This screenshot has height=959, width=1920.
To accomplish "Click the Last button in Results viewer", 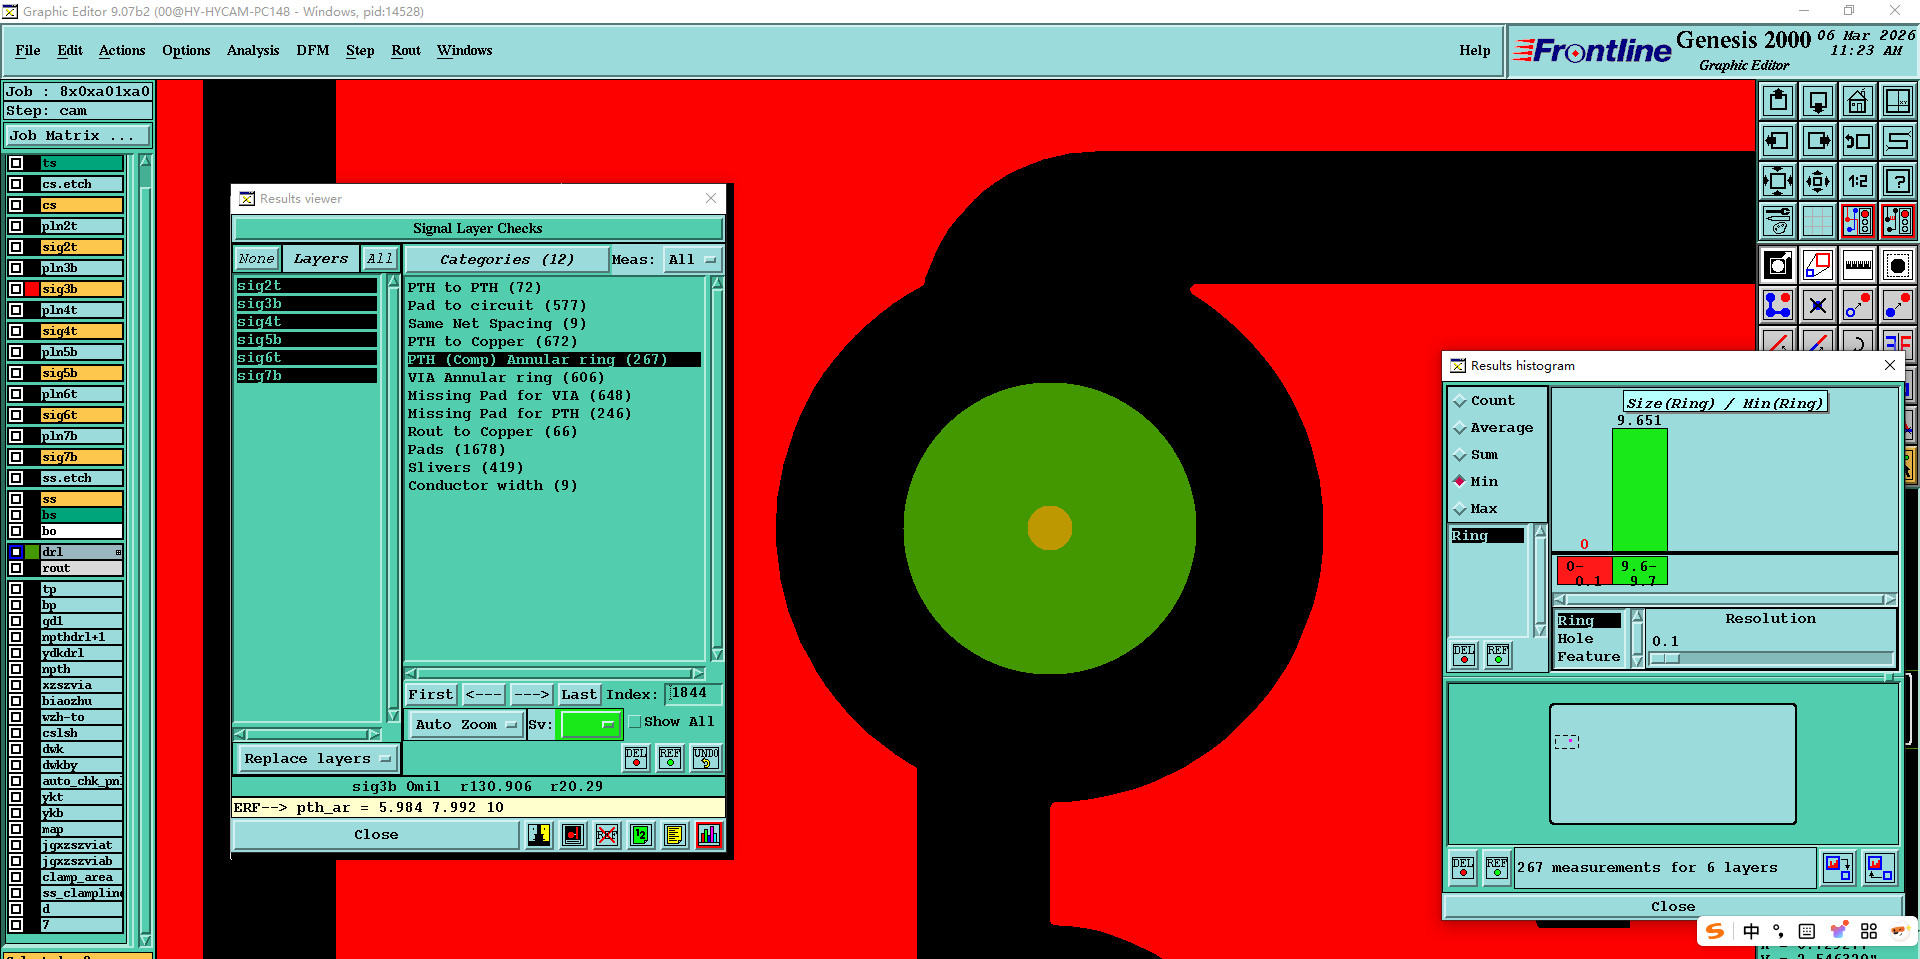I will pyautogui.click(x=578, y=695).
